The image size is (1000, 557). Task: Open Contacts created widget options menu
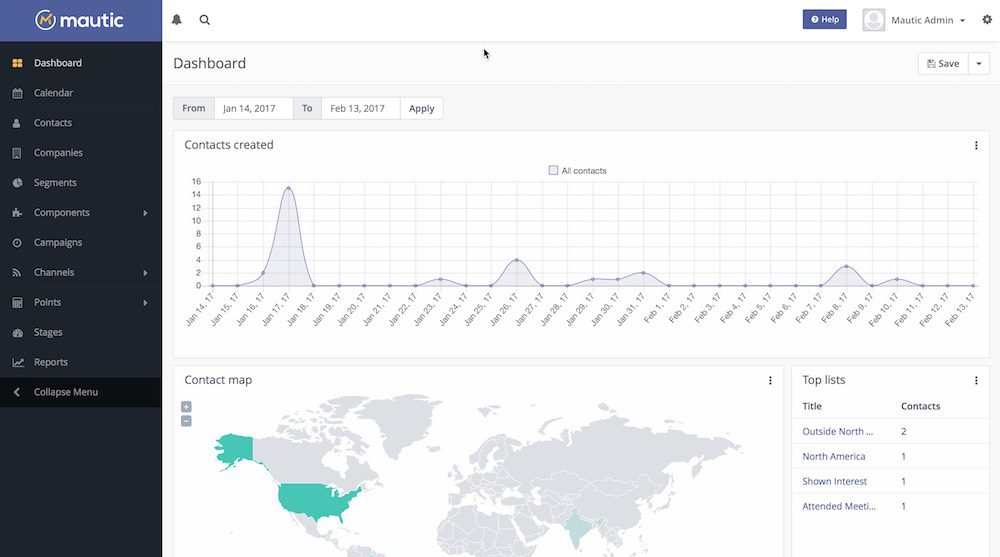(976, 145)
